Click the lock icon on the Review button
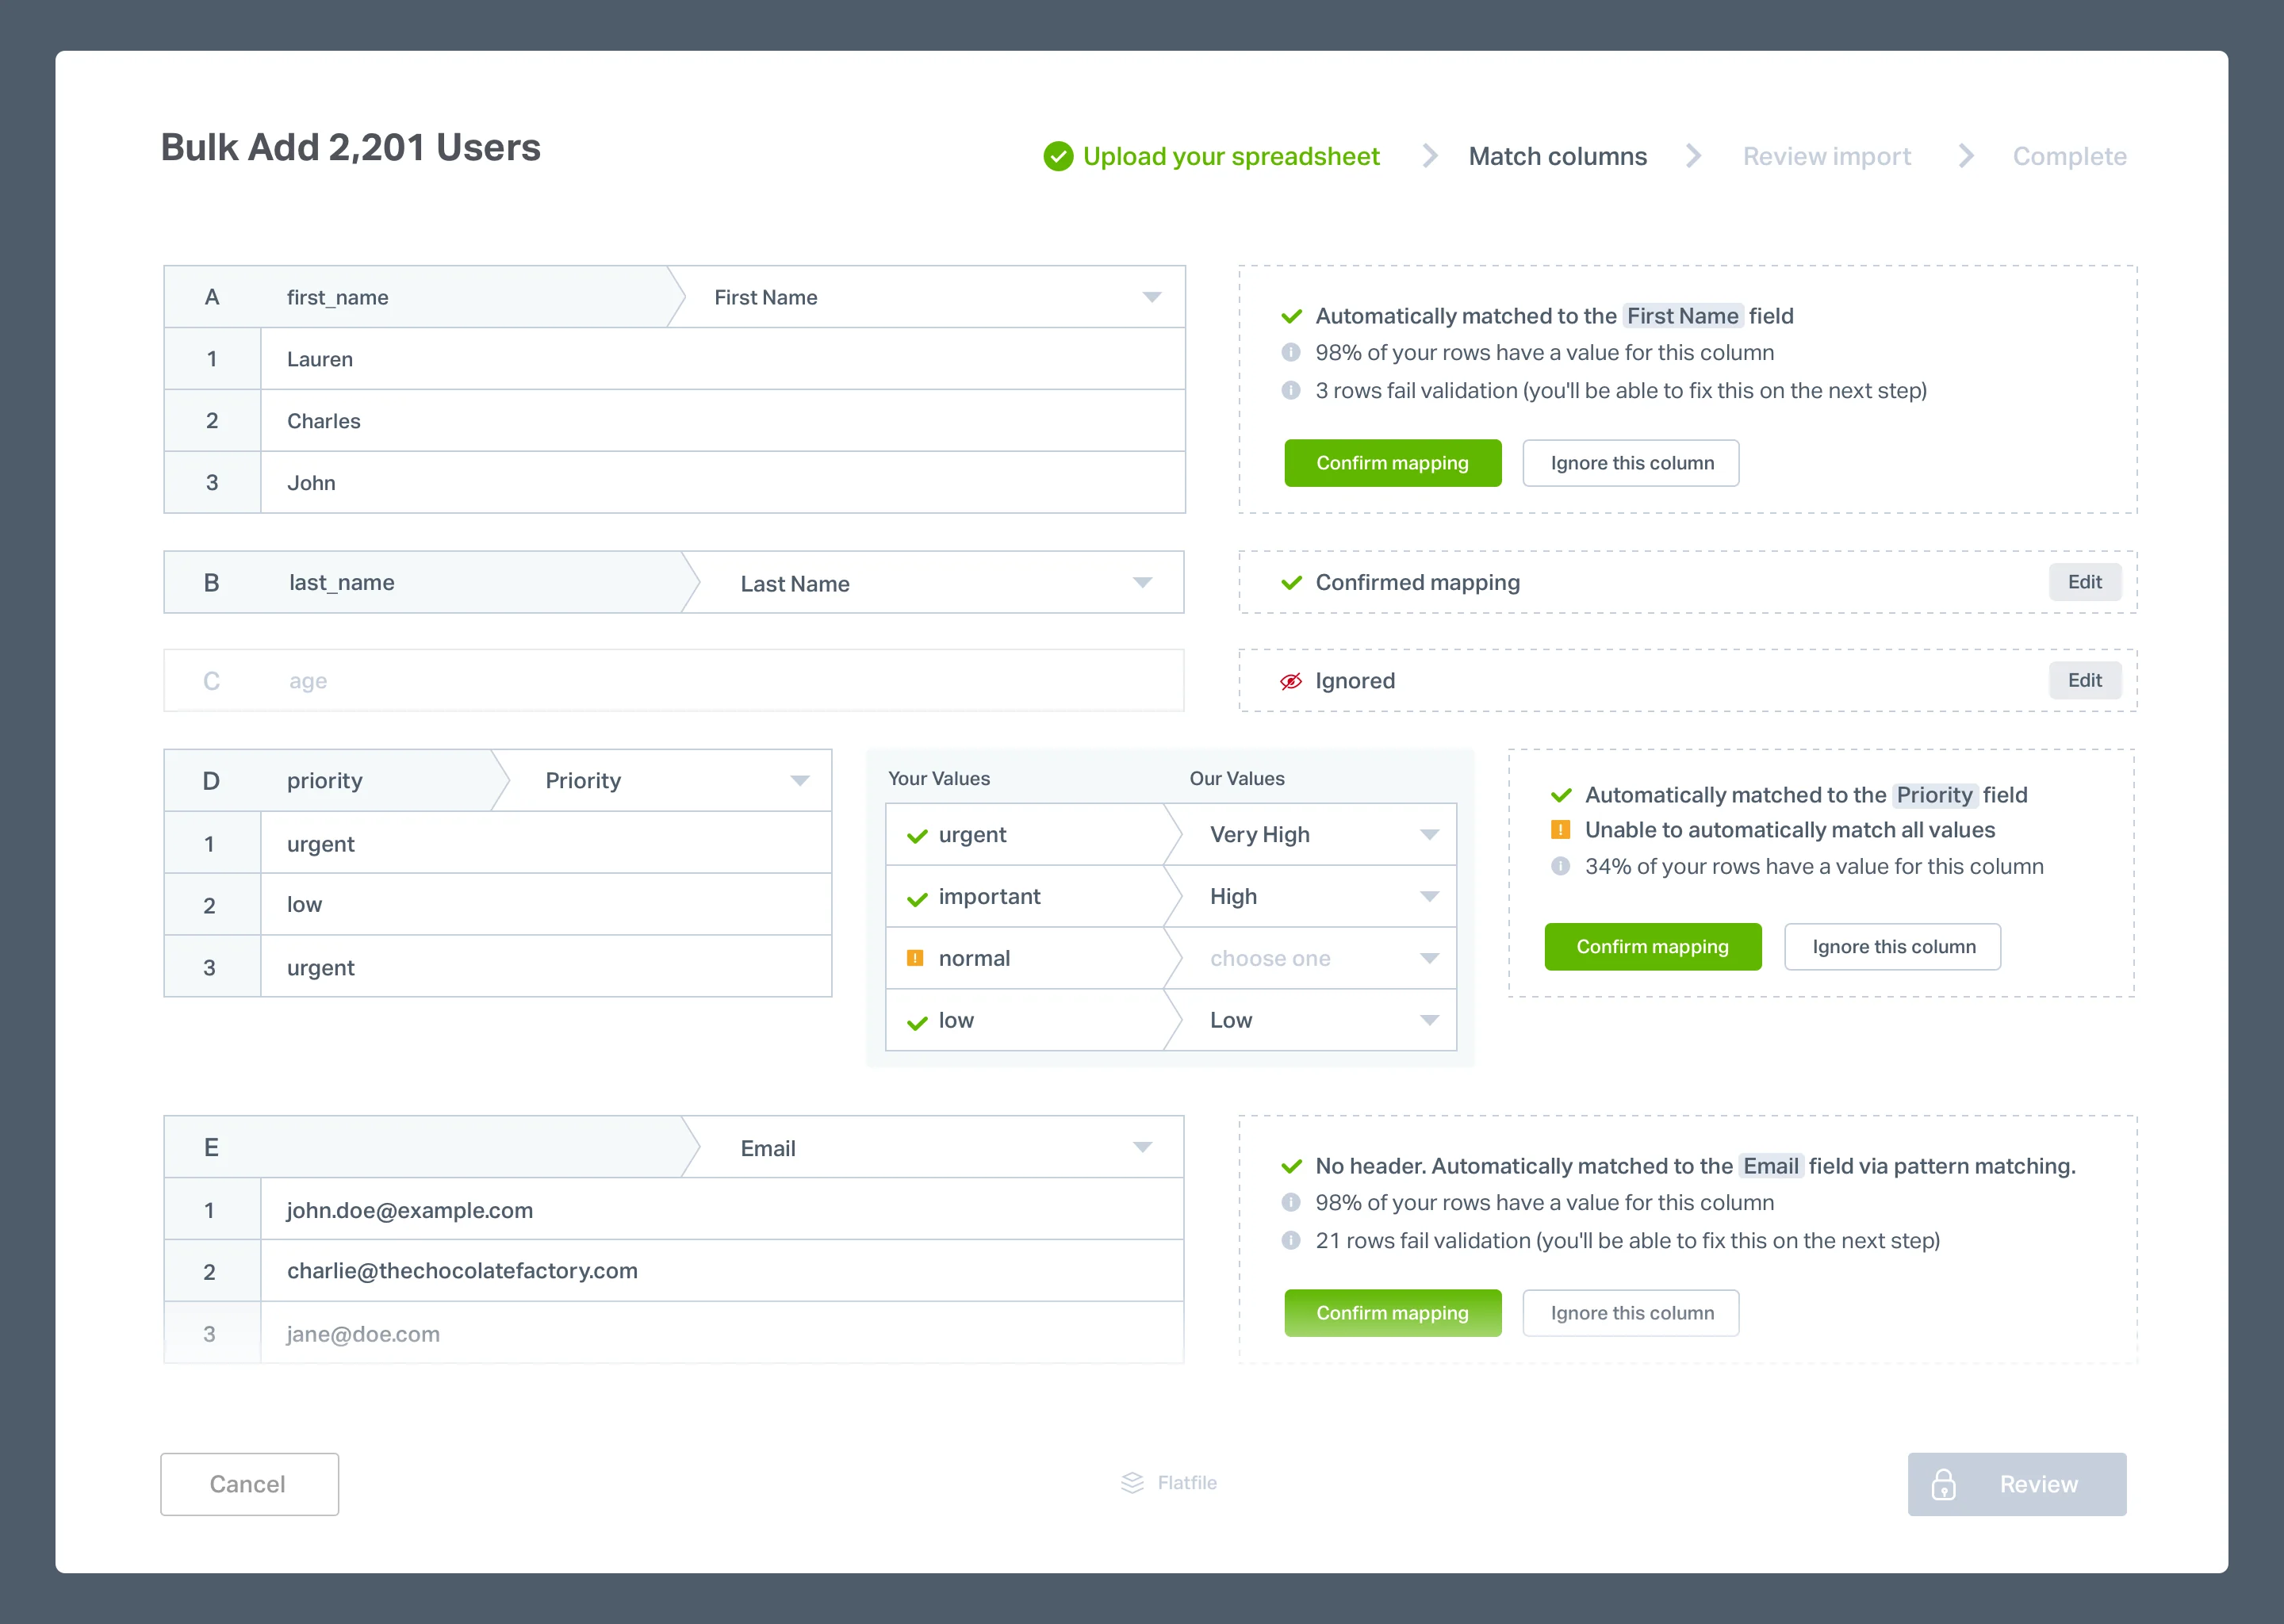 1944,1484
